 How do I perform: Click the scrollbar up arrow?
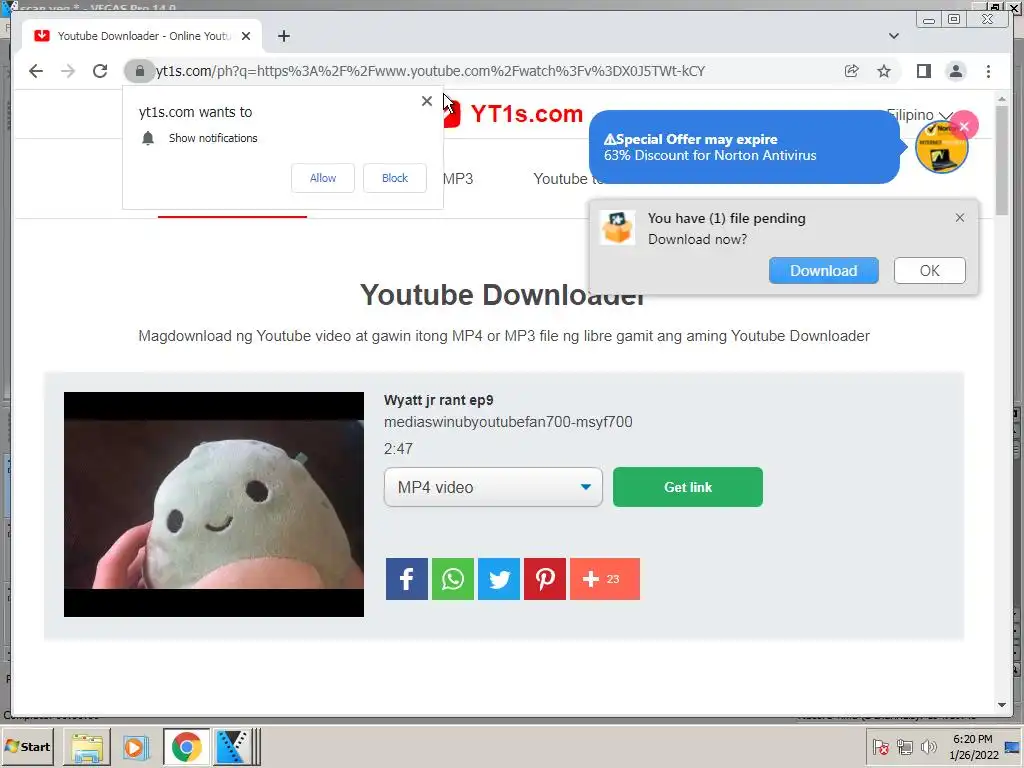pyautogui.click(x=1002, y=99)
